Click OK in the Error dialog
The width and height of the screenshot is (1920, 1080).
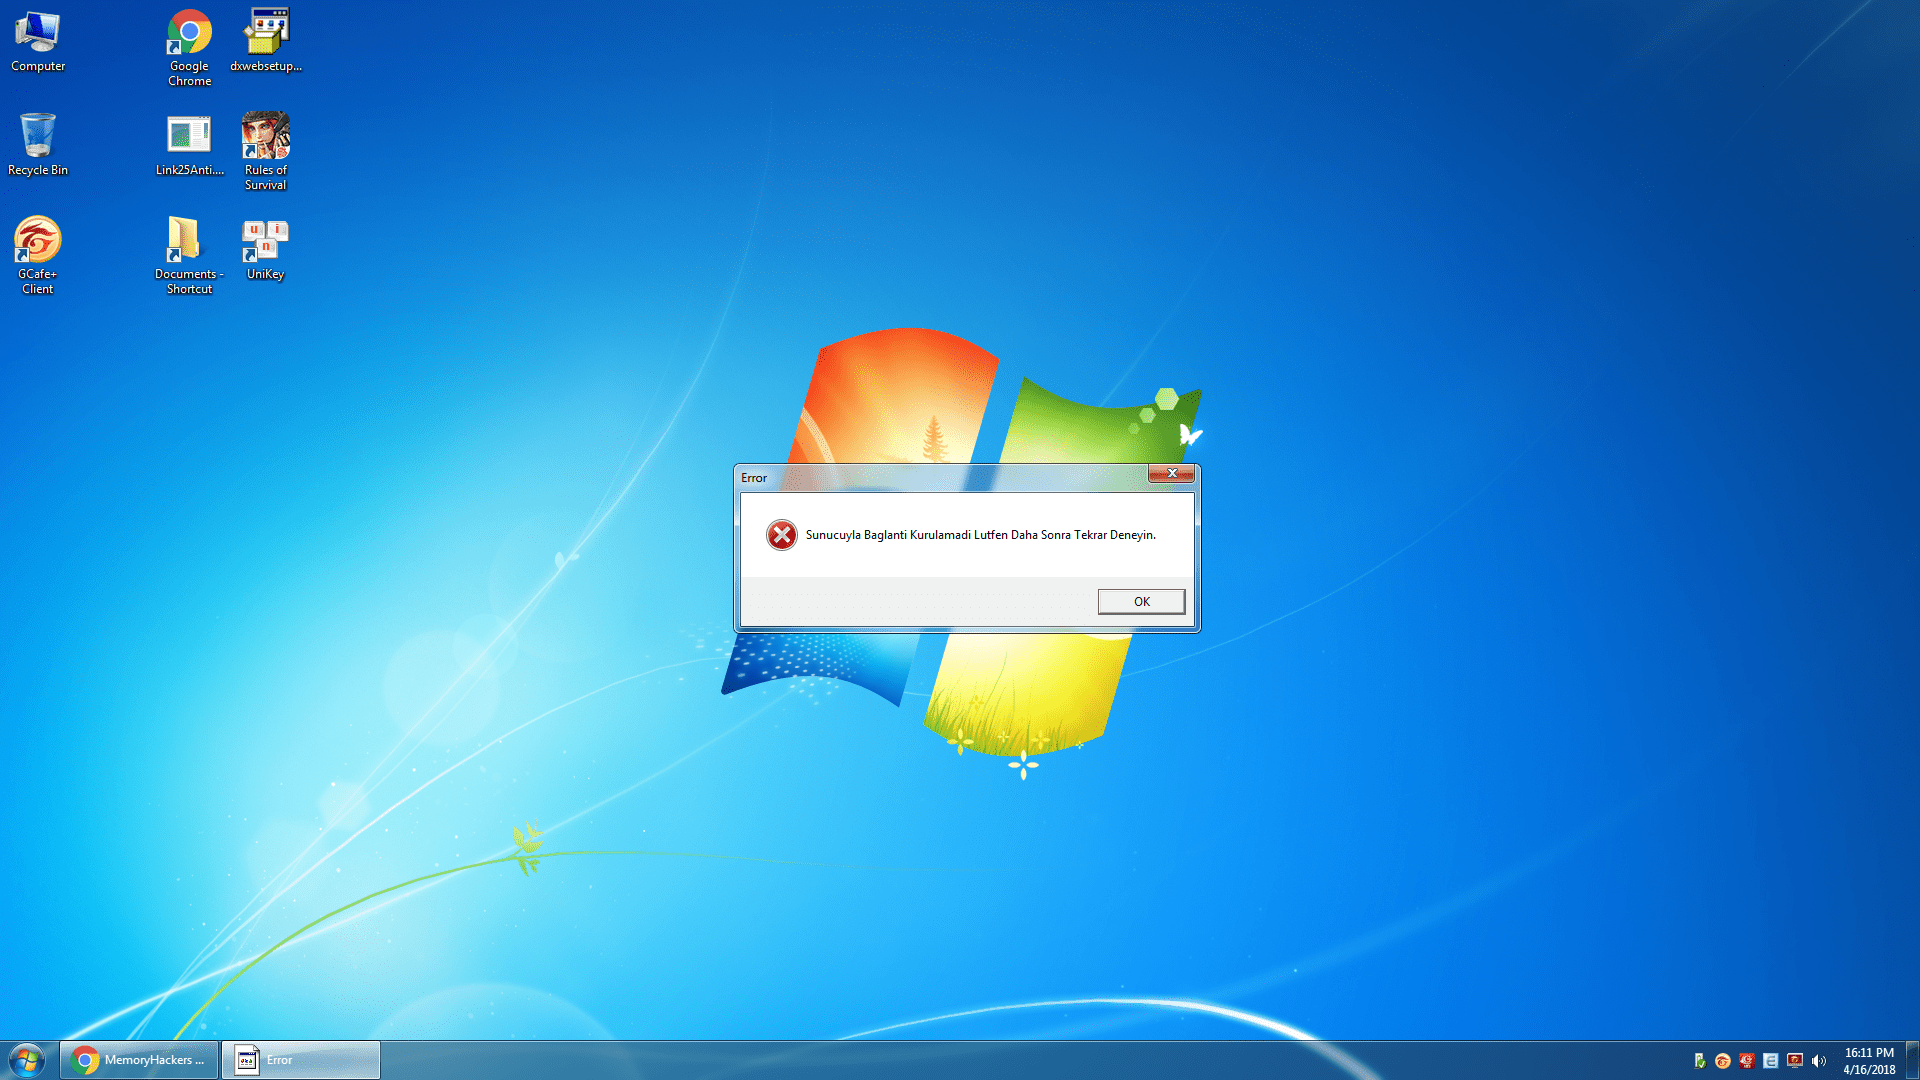[1141, 601]
